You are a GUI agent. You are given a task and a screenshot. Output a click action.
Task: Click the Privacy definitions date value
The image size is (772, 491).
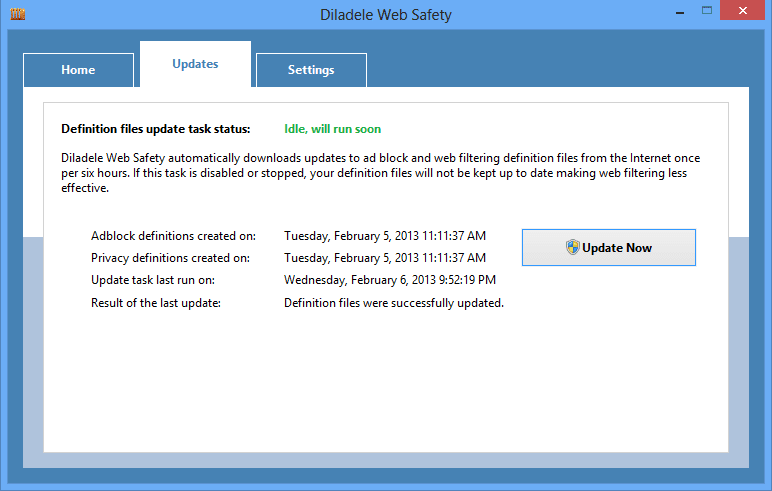click(x=385, y=258)
